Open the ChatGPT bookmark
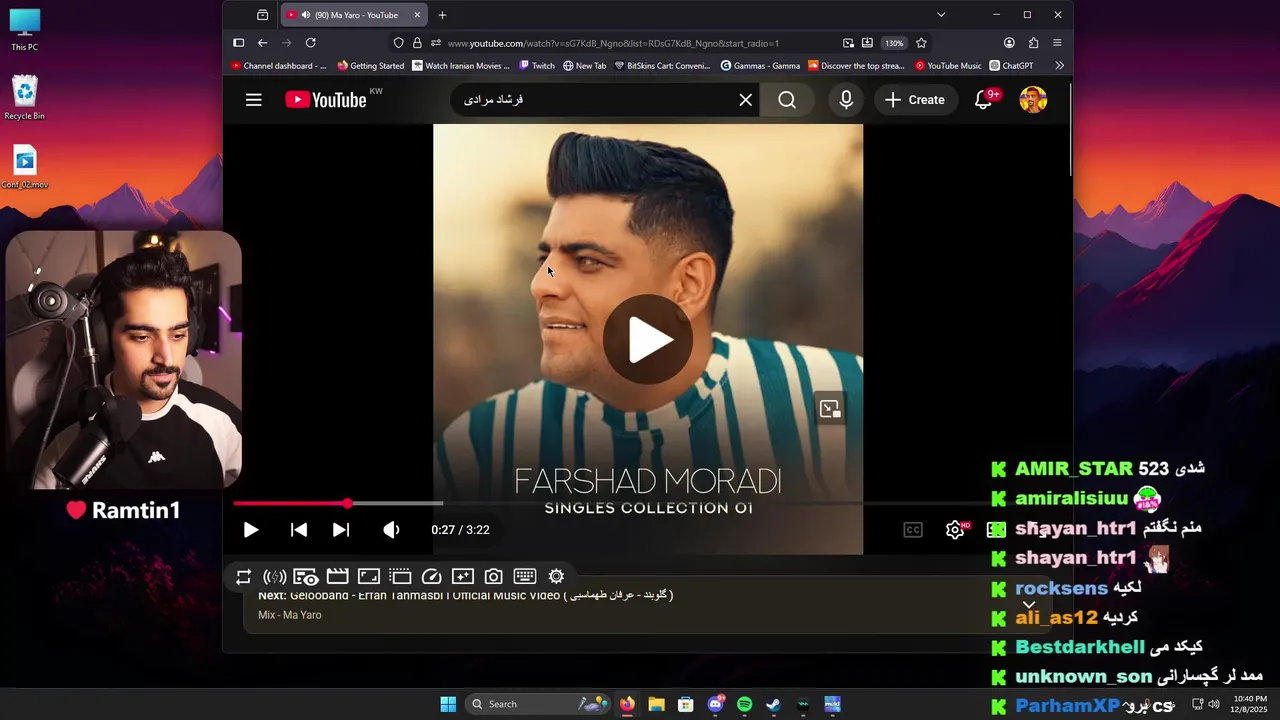 pos(1011,66)
